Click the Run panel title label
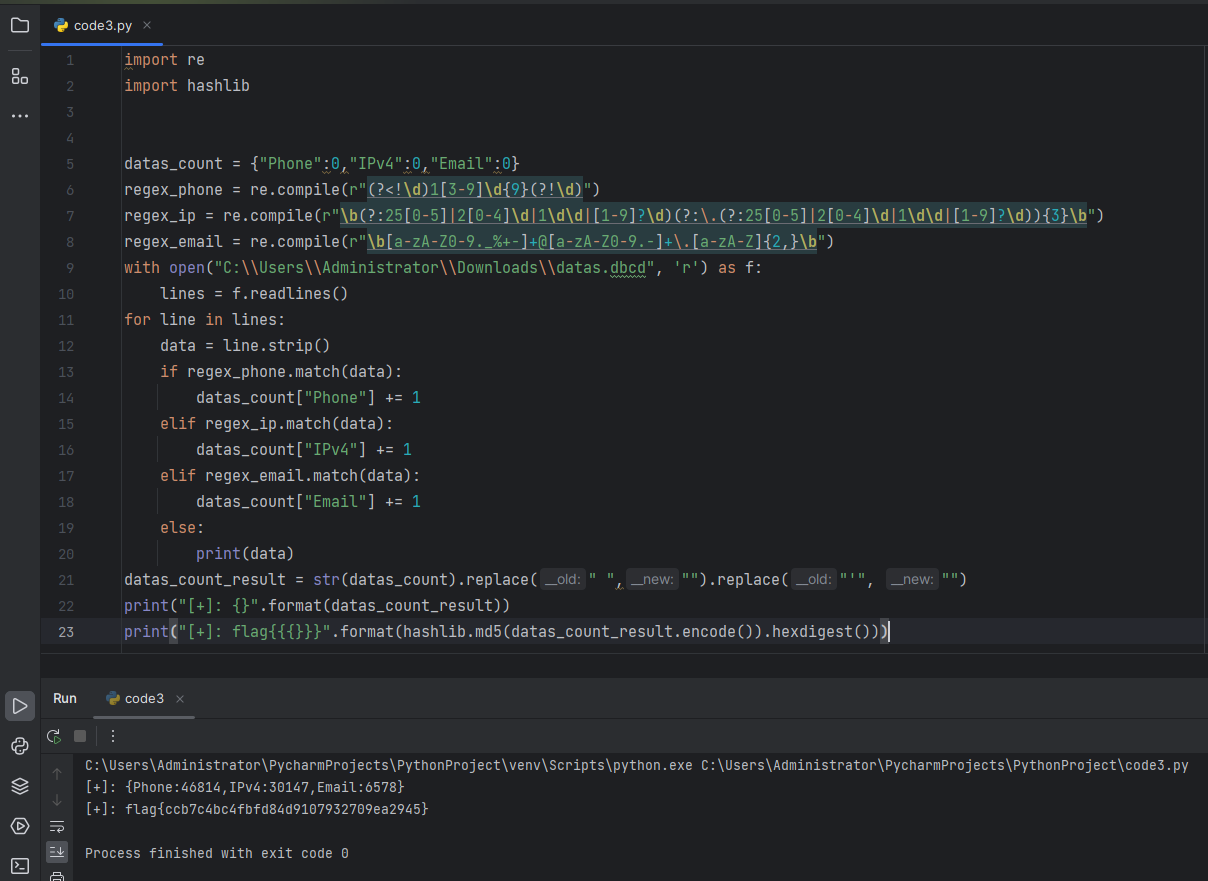Image resolution: width=1208 pixels, height=881 pixels. (65, 699)
